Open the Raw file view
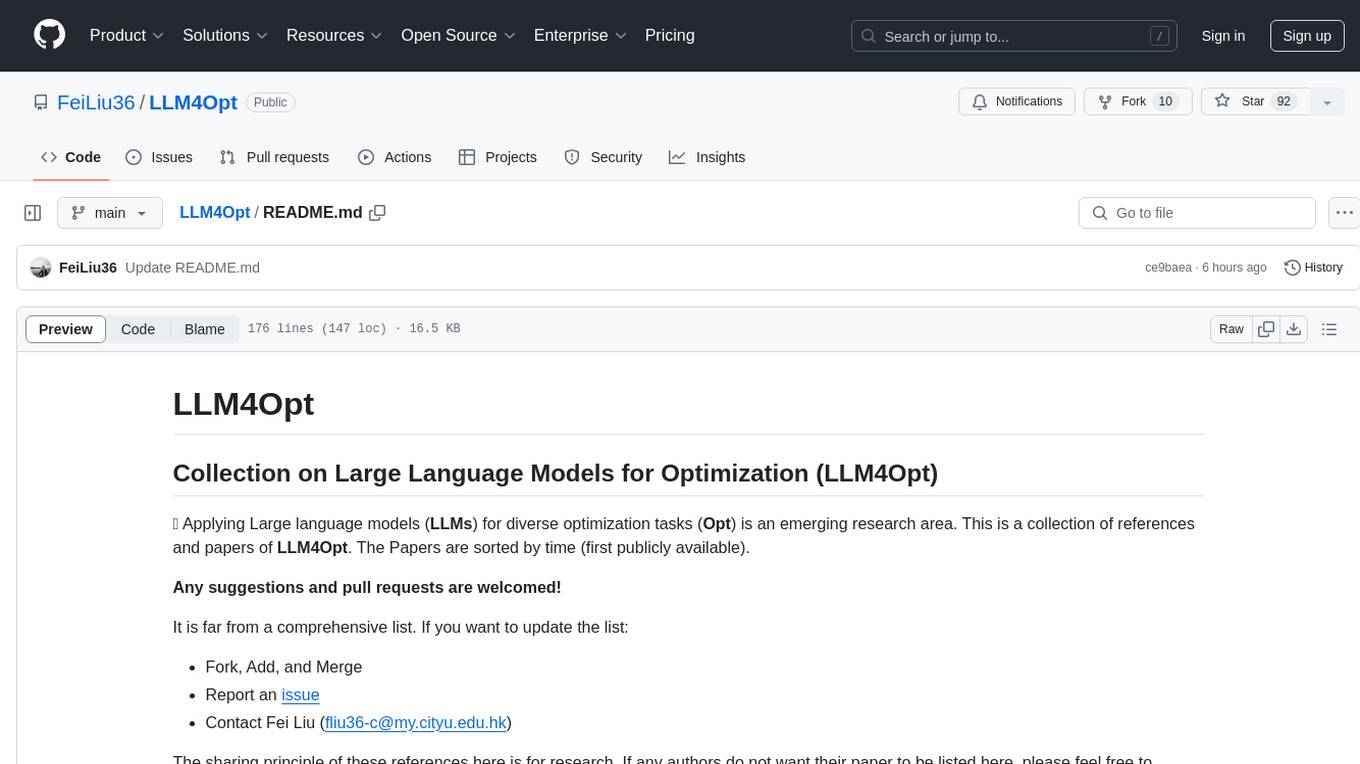 tap(1231, 329)
